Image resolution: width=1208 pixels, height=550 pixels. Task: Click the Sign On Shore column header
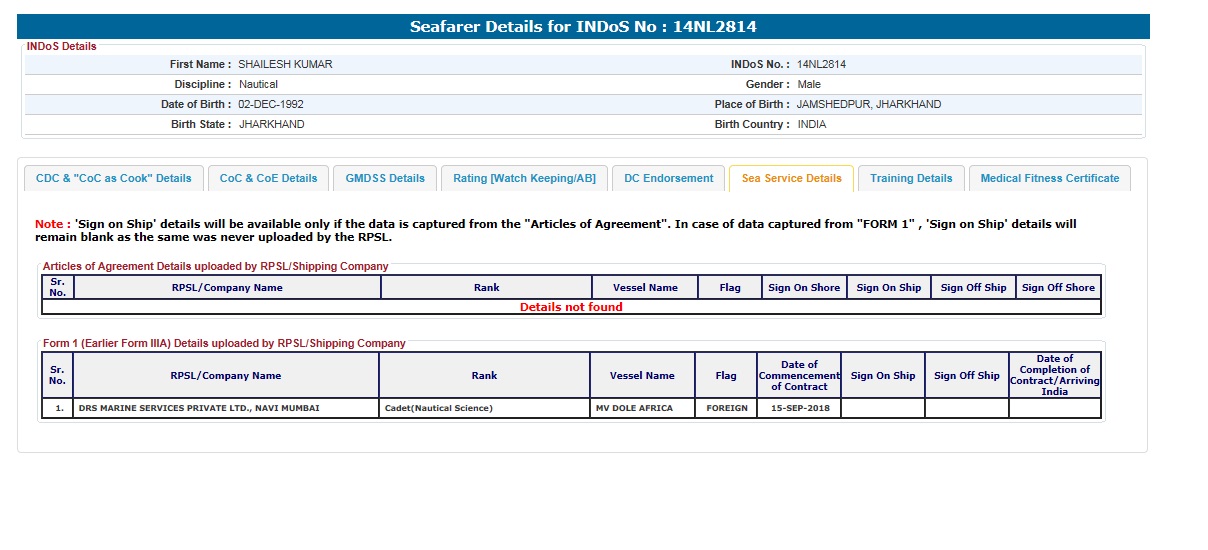coord(804,288)
